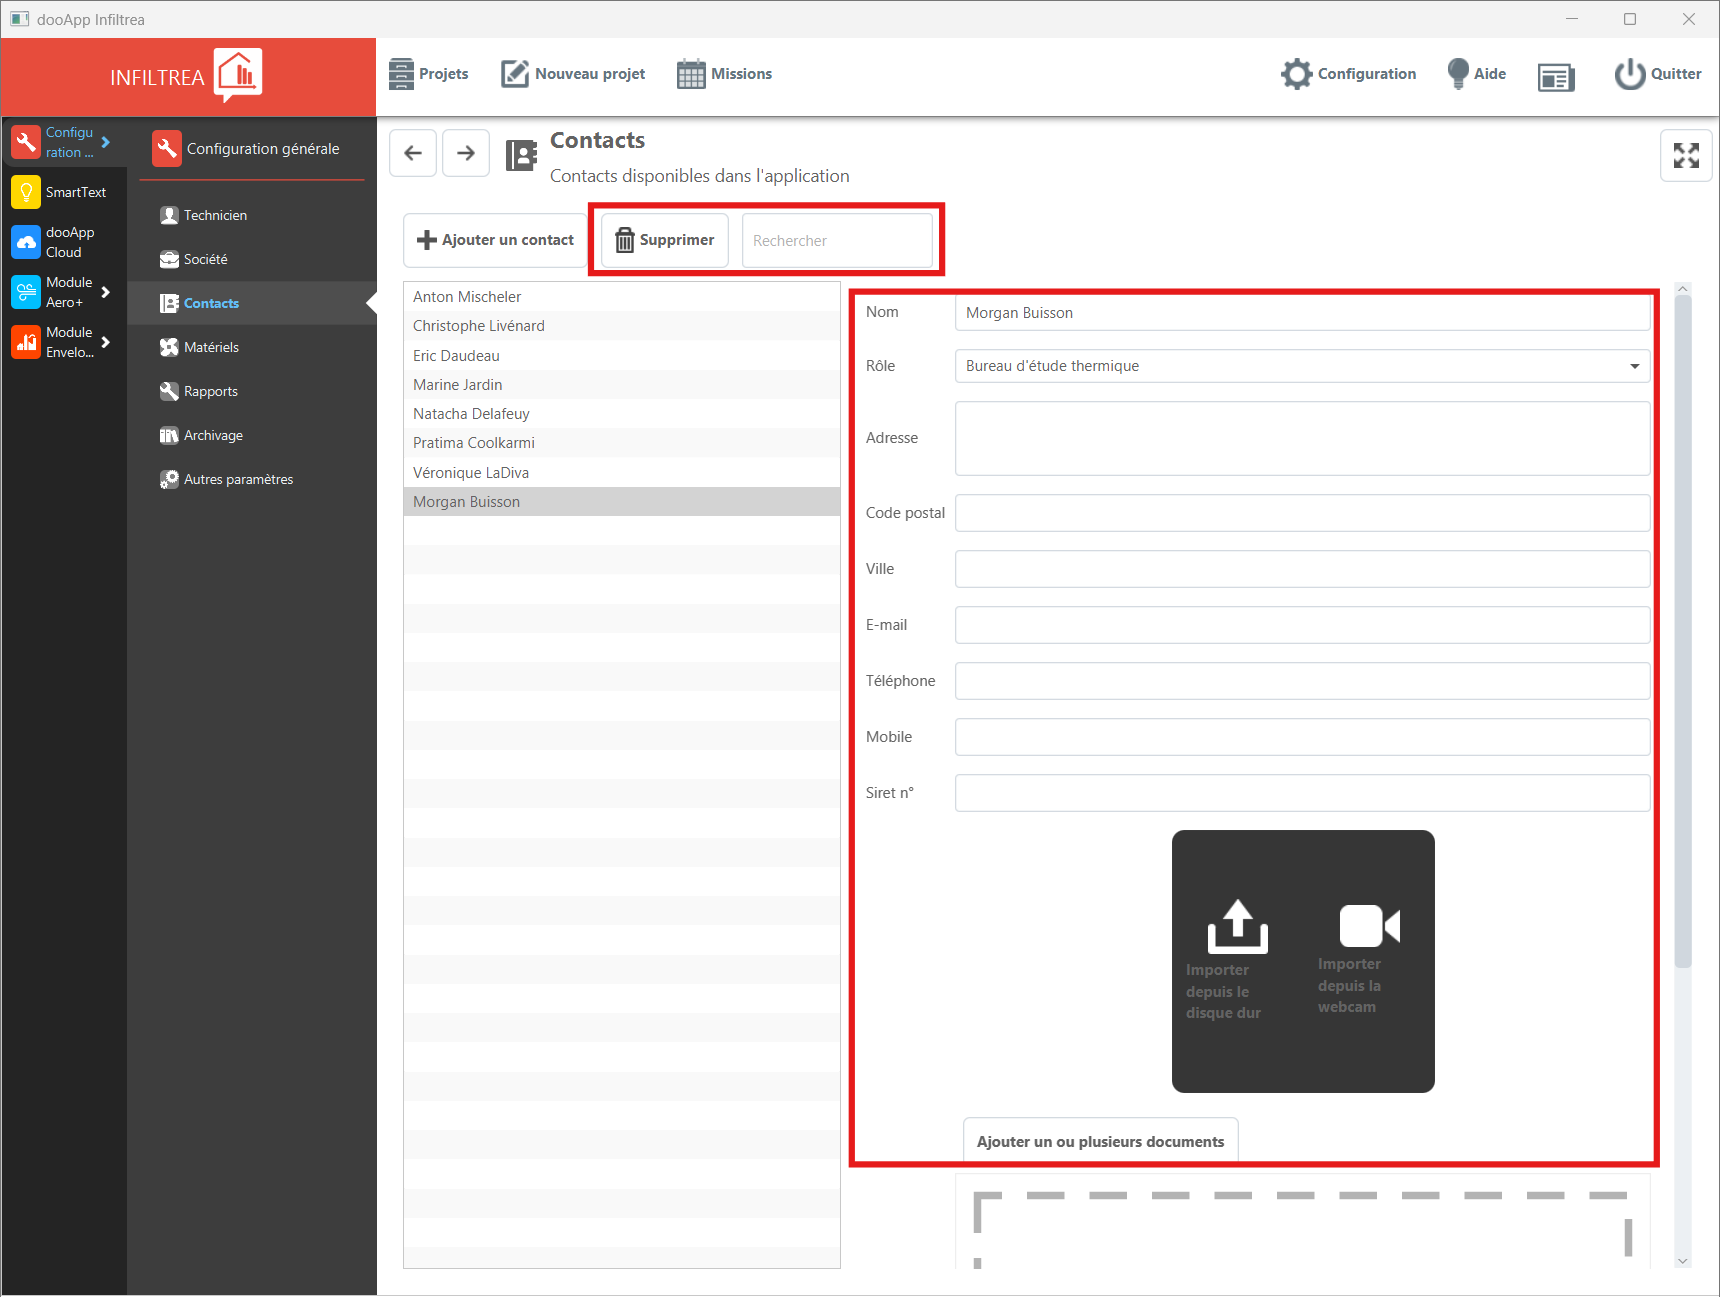Image resolution: width=1720 pixels, height=1297 pixels.
Task: Click the Nouveau projet toolbar button
Action: 573,74
